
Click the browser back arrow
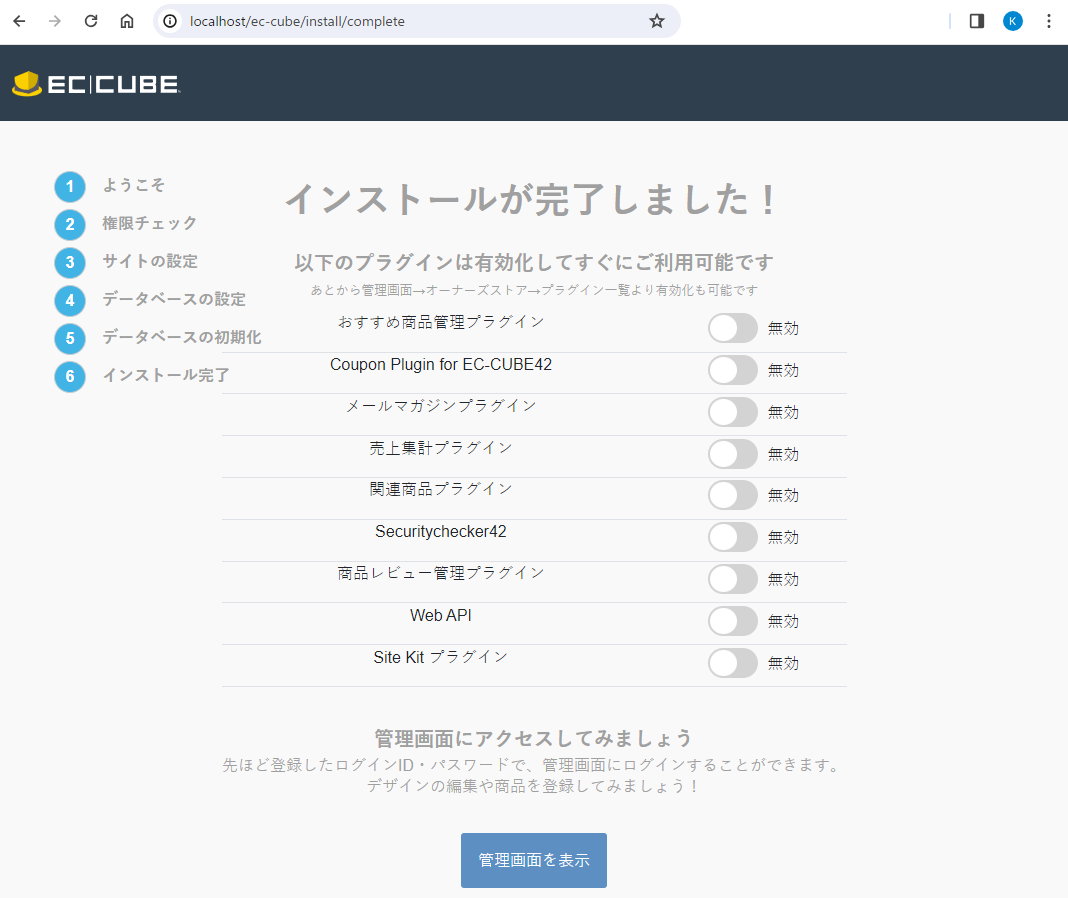click(19, 21)
